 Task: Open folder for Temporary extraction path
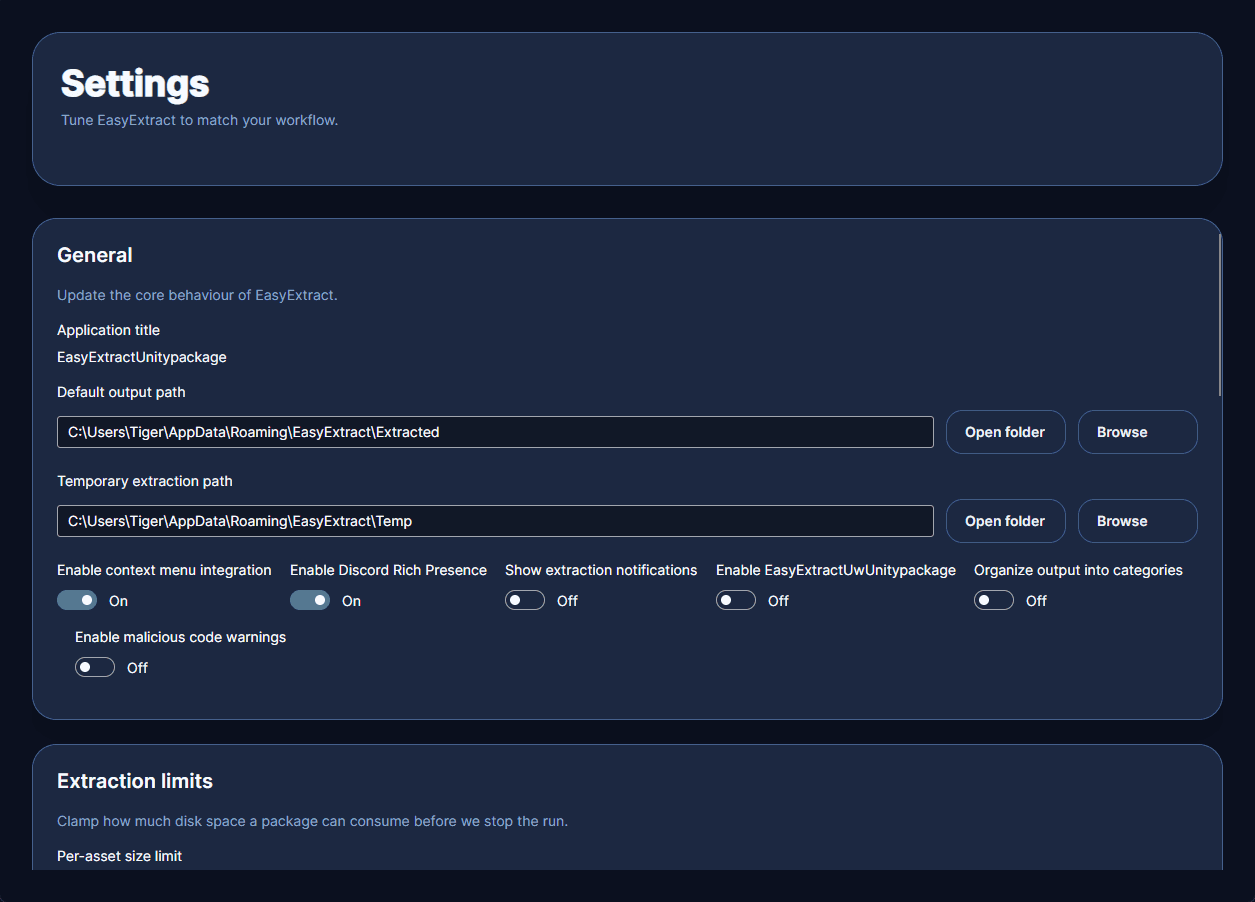click(1005, 521)
